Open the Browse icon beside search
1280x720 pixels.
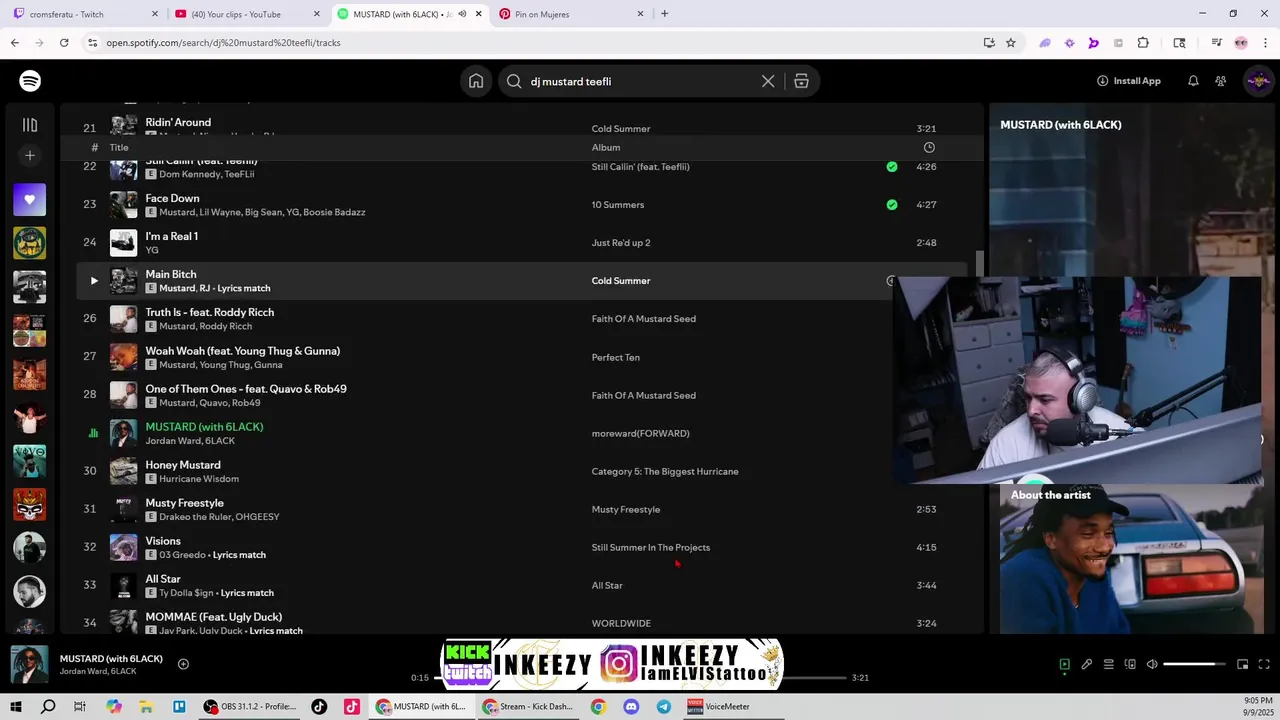pyautogui.click(x=801, y=81)
